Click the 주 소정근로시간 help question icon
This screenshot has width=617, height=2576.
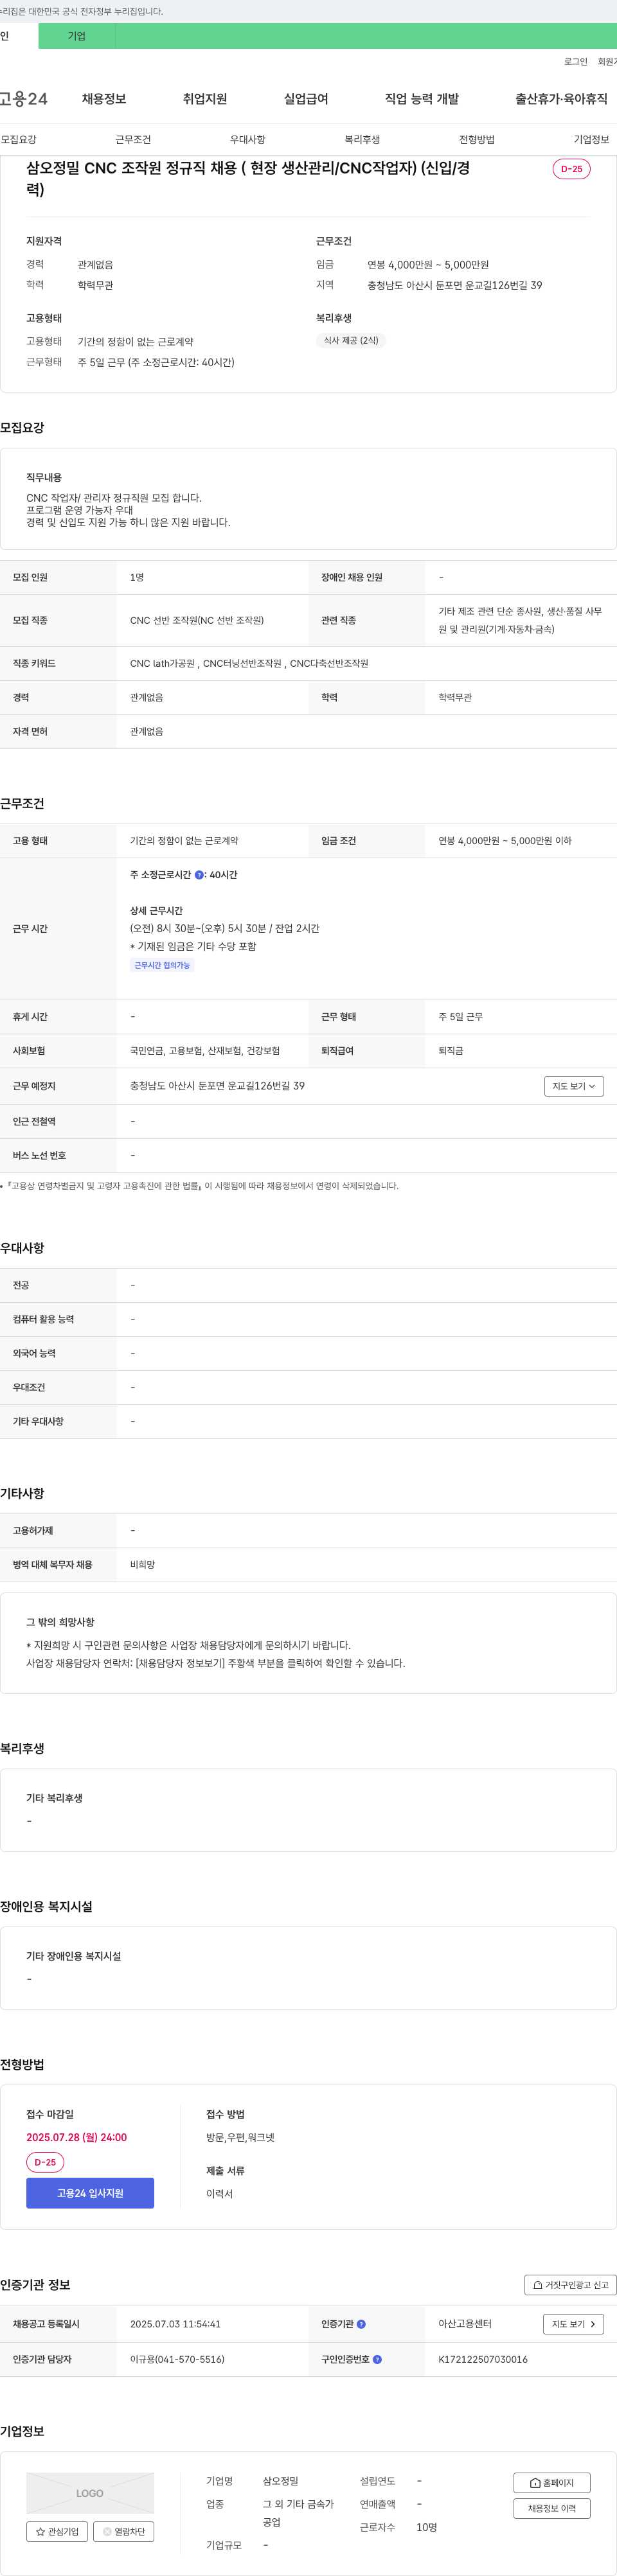(x=199, y=875)
